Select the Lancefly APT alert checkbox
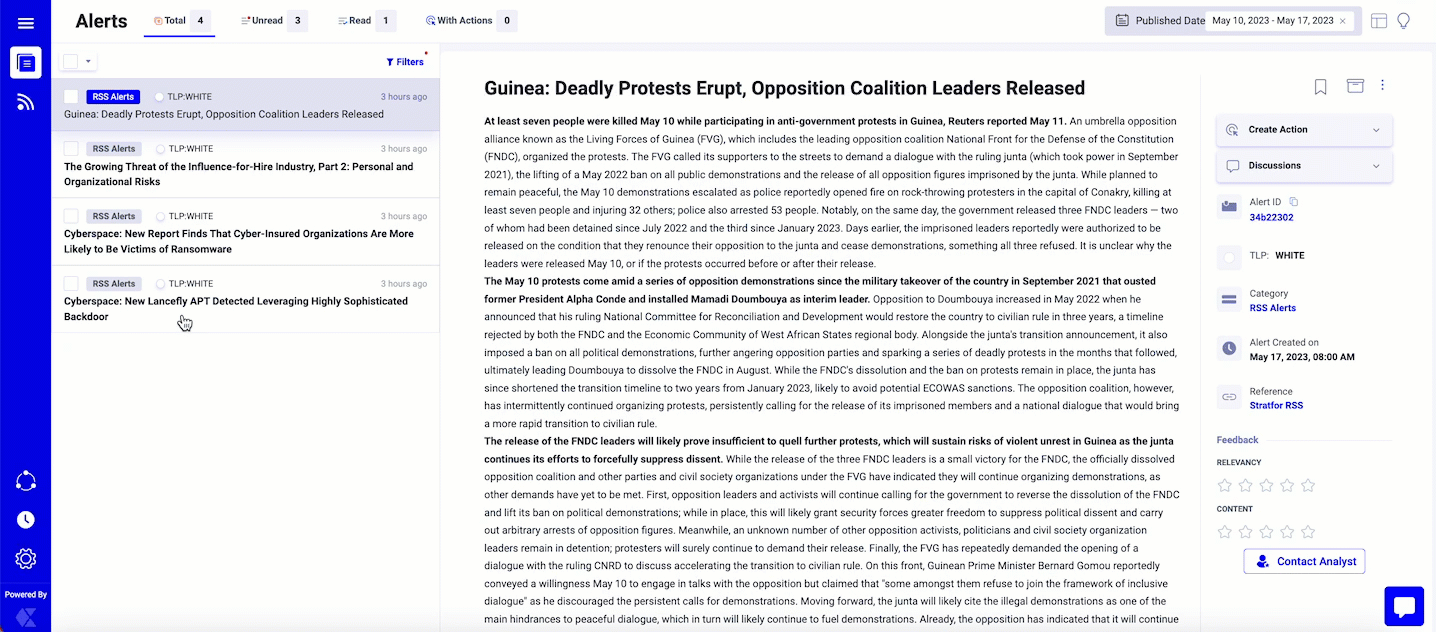 (71, 284)
